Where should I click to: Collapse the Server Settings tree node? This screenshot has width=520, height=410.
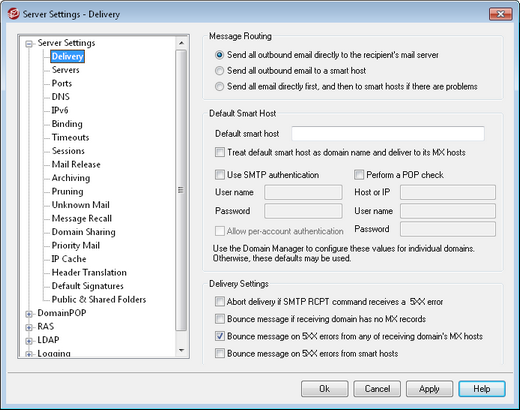[x=29, y=44]
